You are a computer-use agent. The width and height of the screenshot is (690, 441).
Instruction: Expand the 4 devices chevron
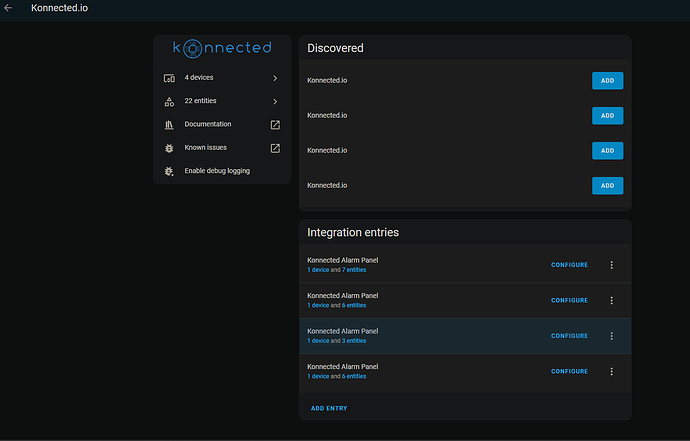click(275, 78)
